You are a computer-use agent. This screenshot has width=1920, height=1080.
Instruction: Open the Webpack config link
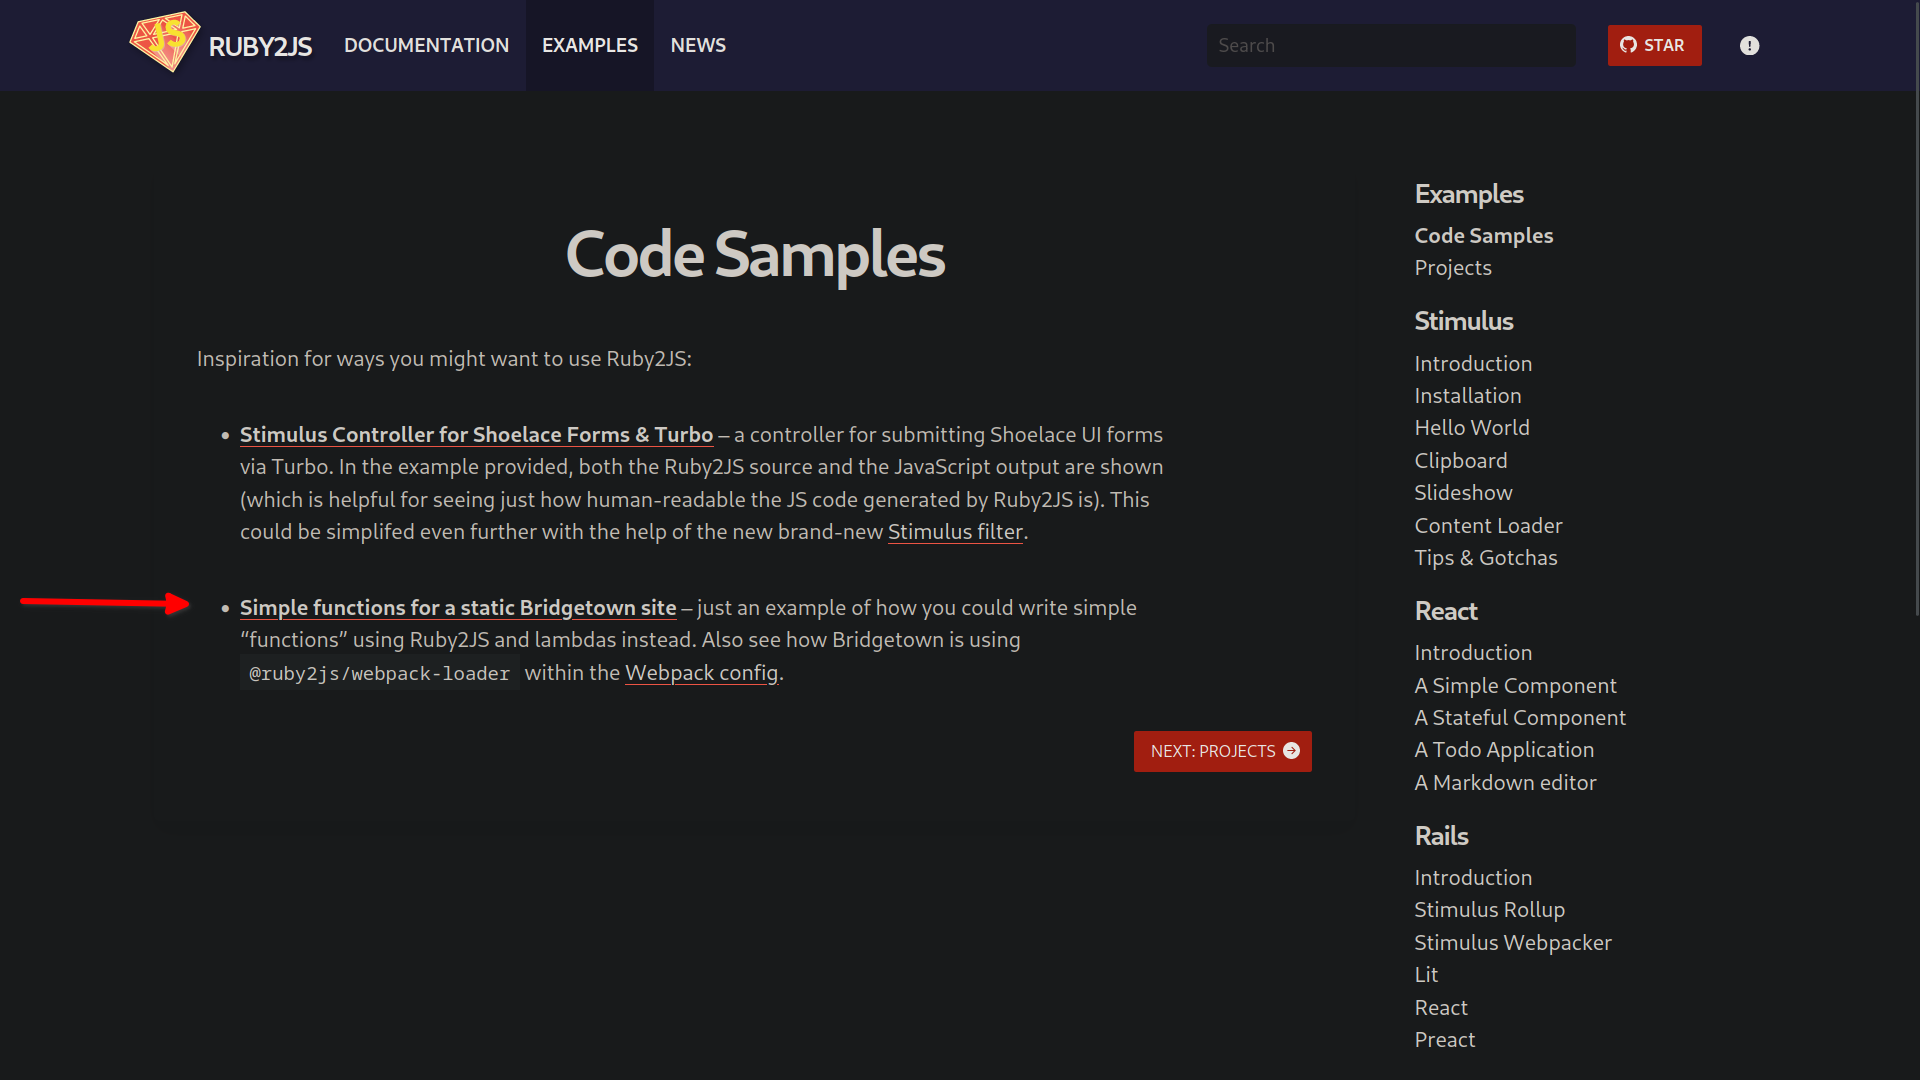tap(701, 672)
